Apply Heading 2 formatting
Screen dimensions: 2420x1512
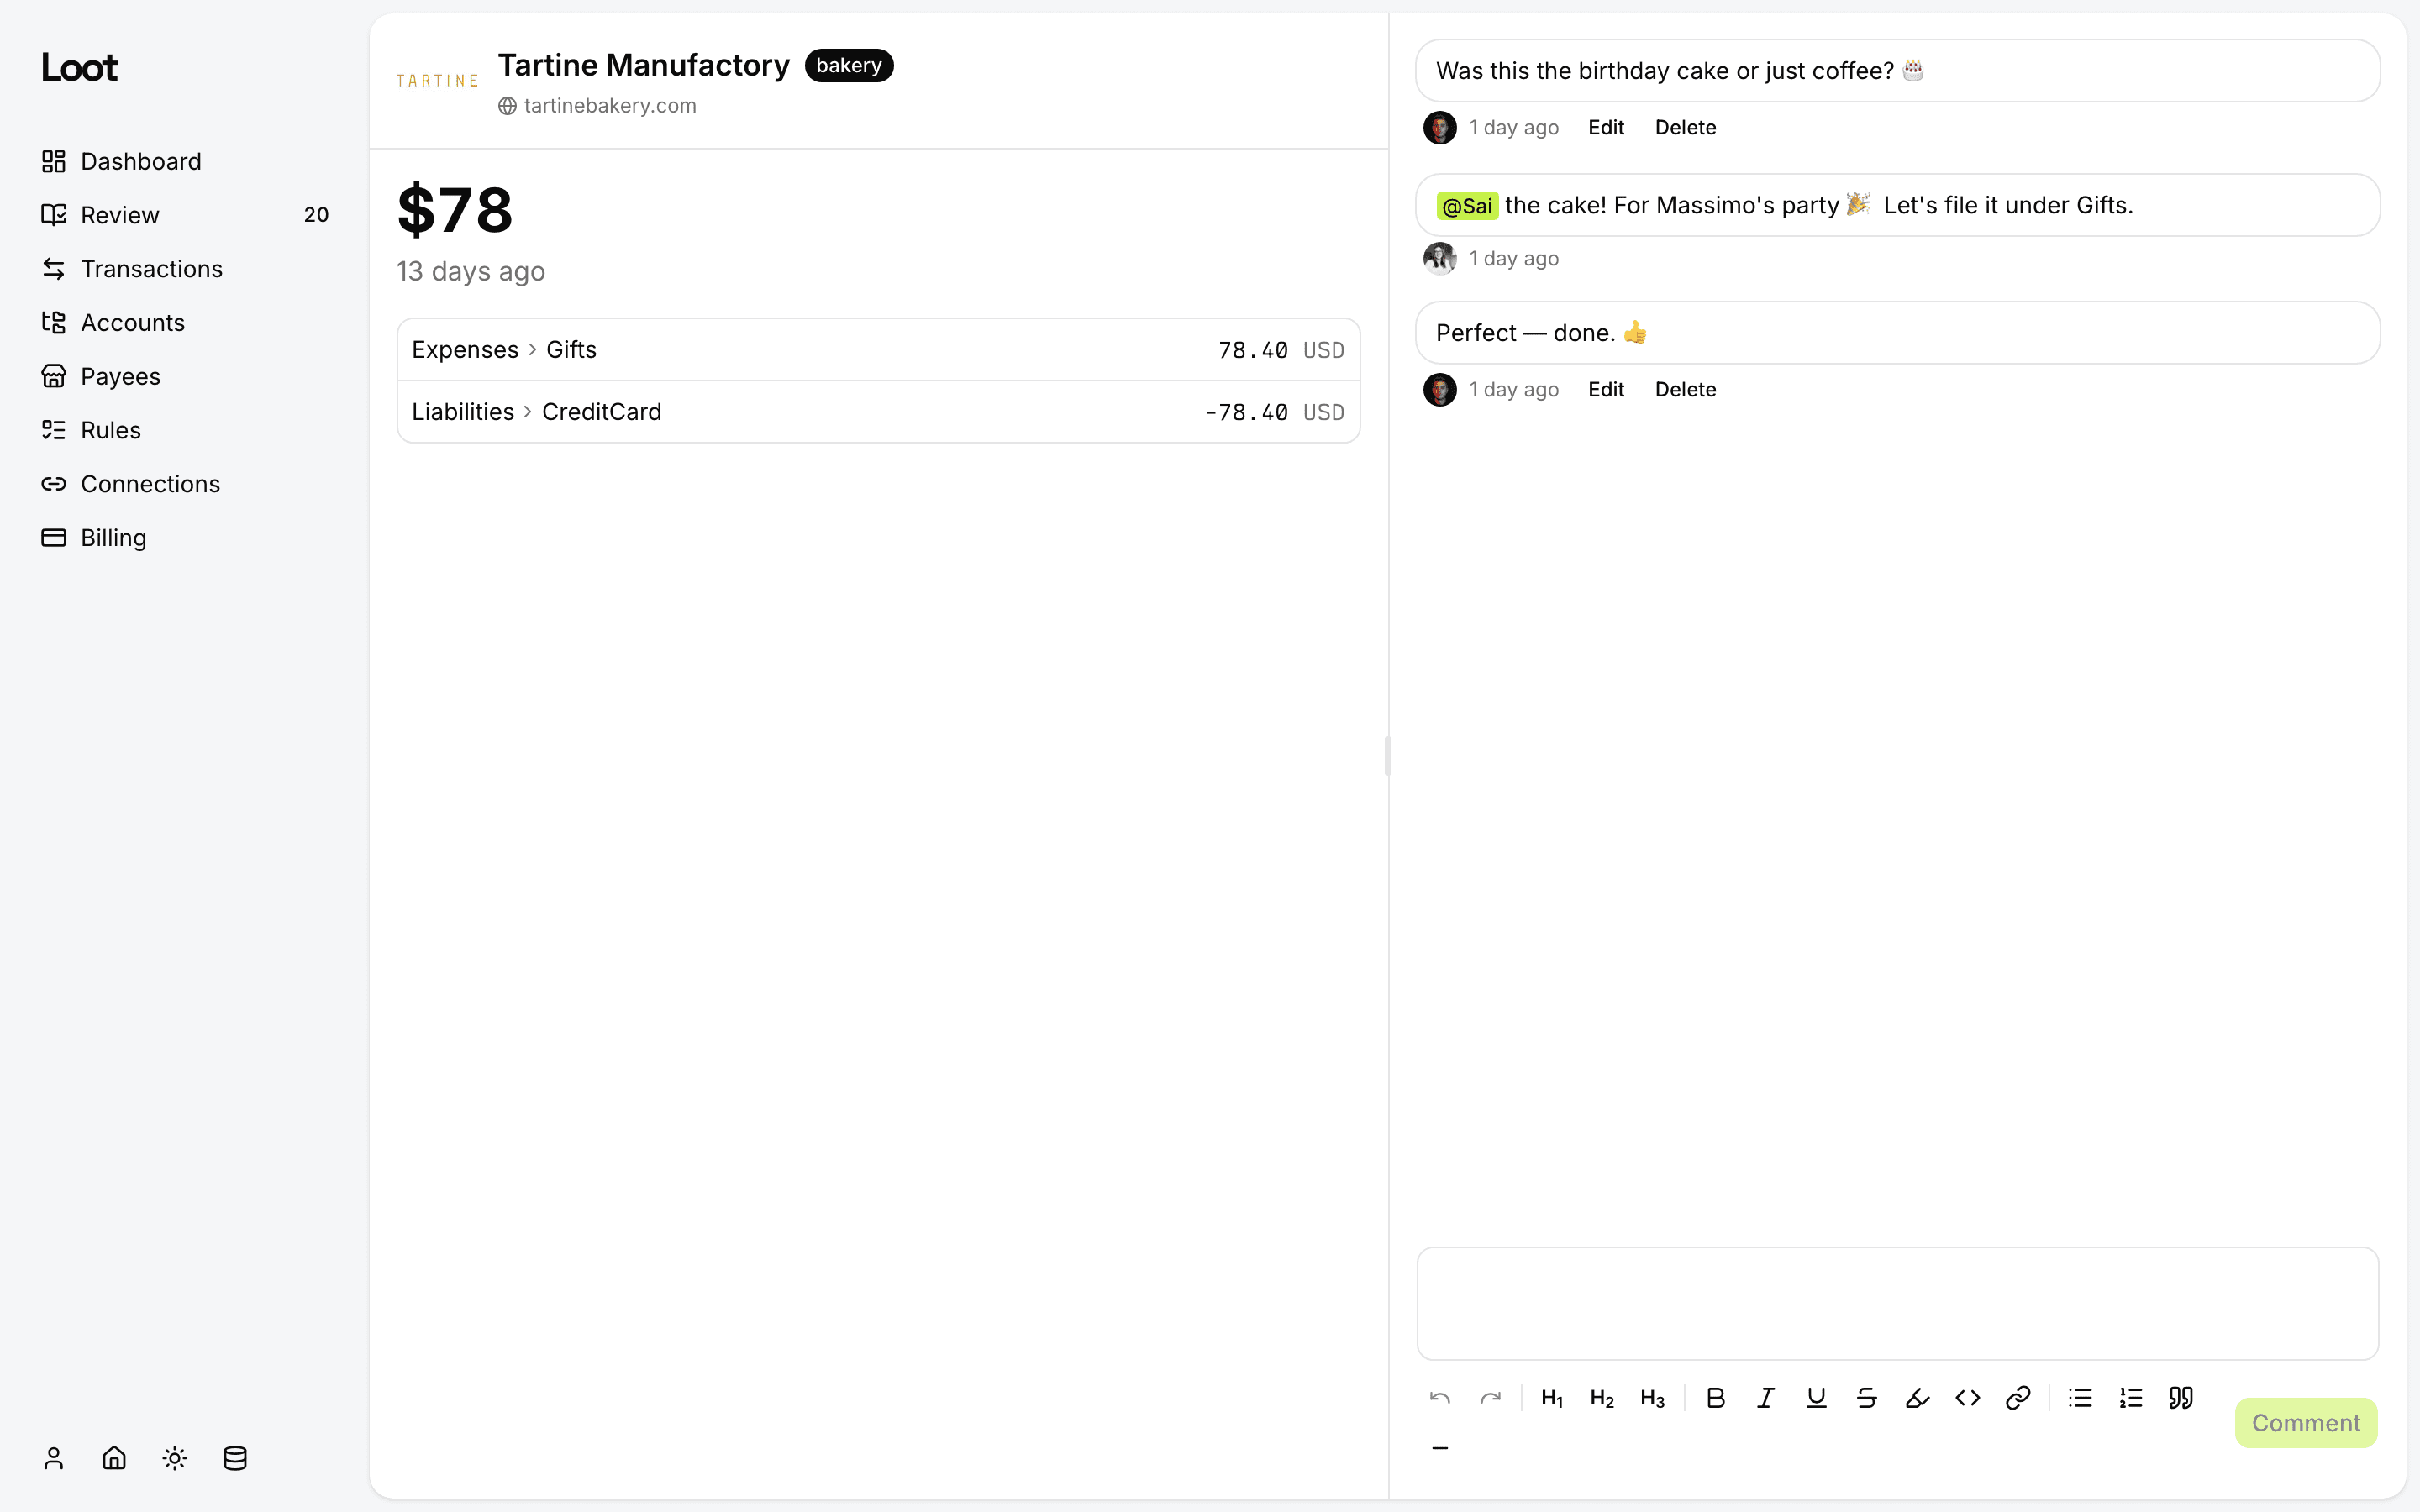pyautogui.click(x=1602, y=1398)
